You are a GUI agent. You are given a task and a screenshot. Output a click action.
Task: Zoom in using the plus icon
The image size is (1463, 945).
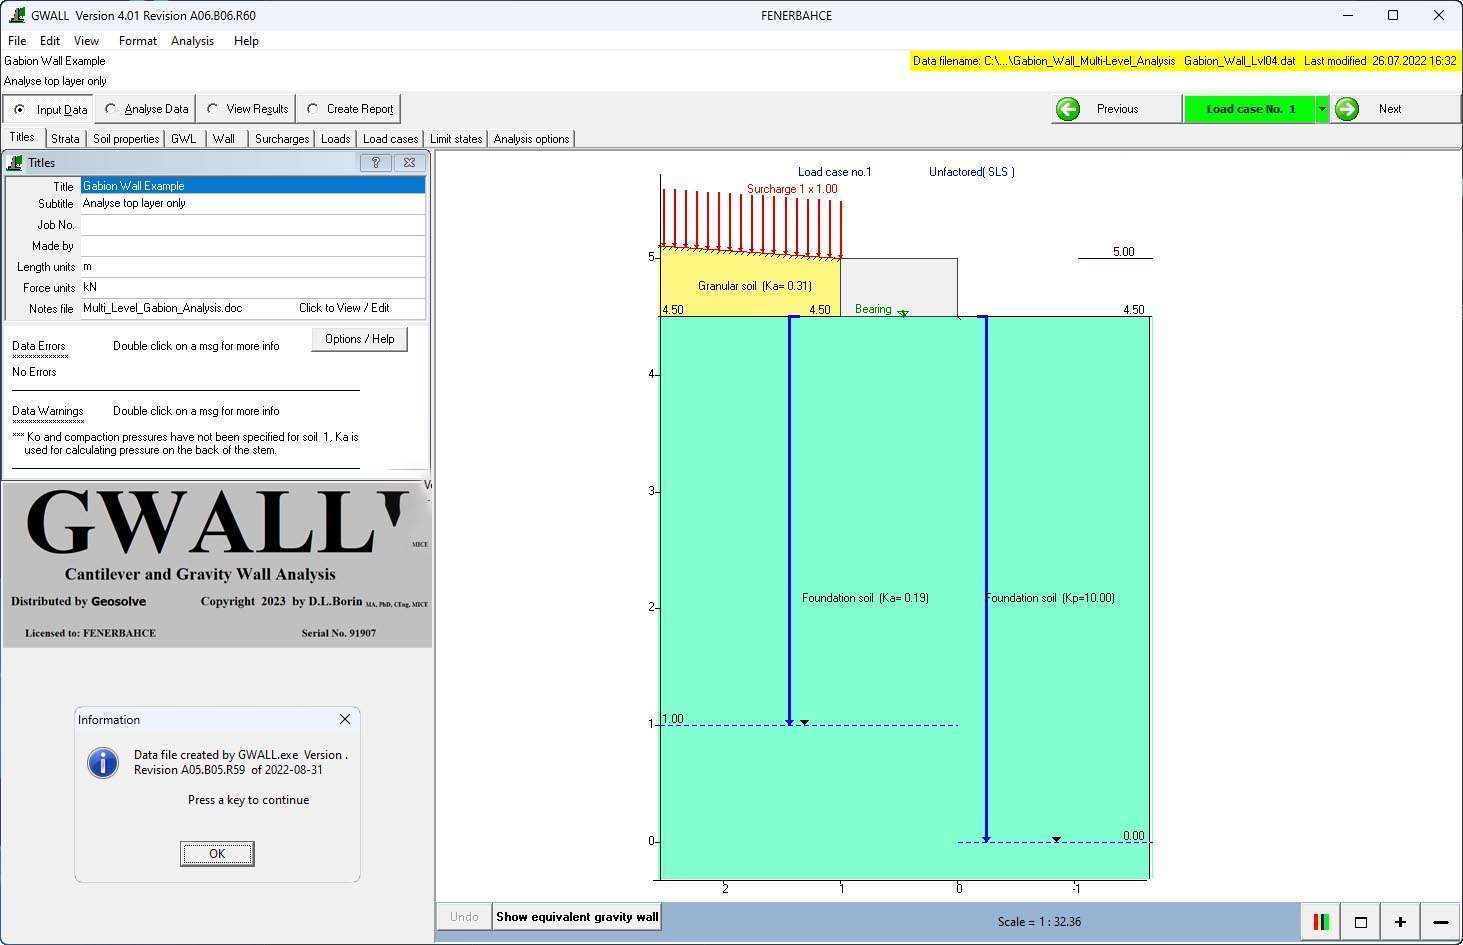coord(1400,921)
